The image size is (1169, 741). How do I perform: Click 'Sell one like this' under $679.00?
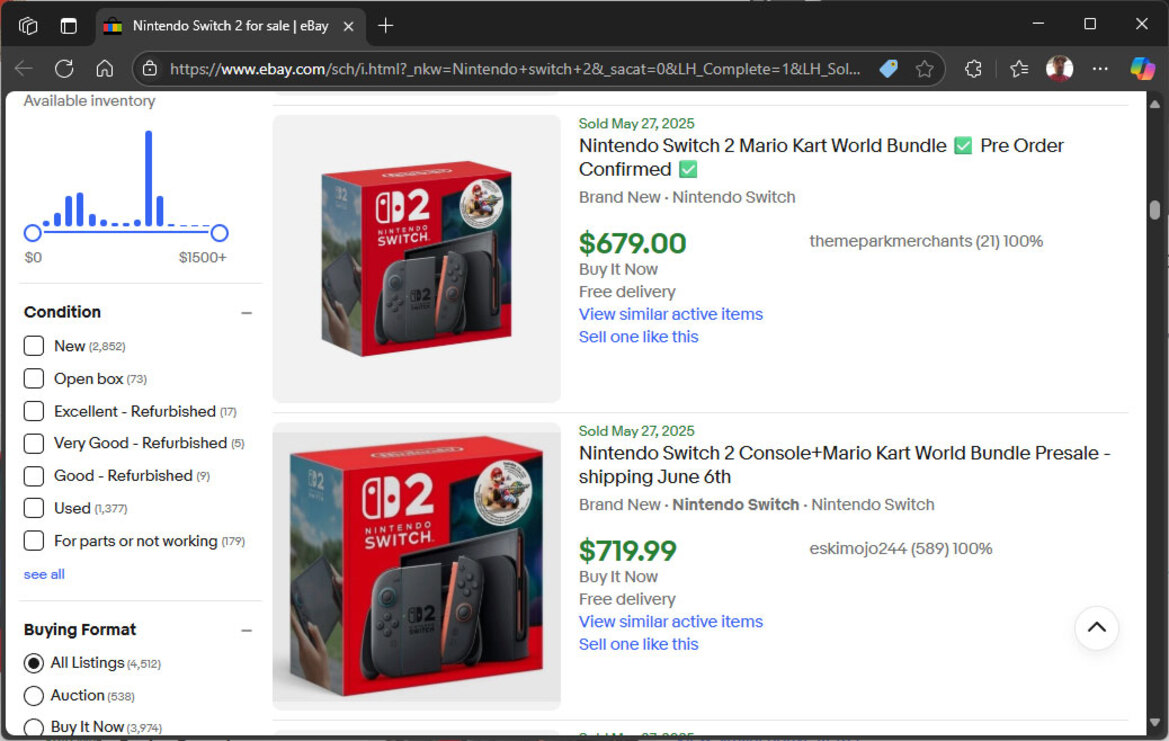638,337
